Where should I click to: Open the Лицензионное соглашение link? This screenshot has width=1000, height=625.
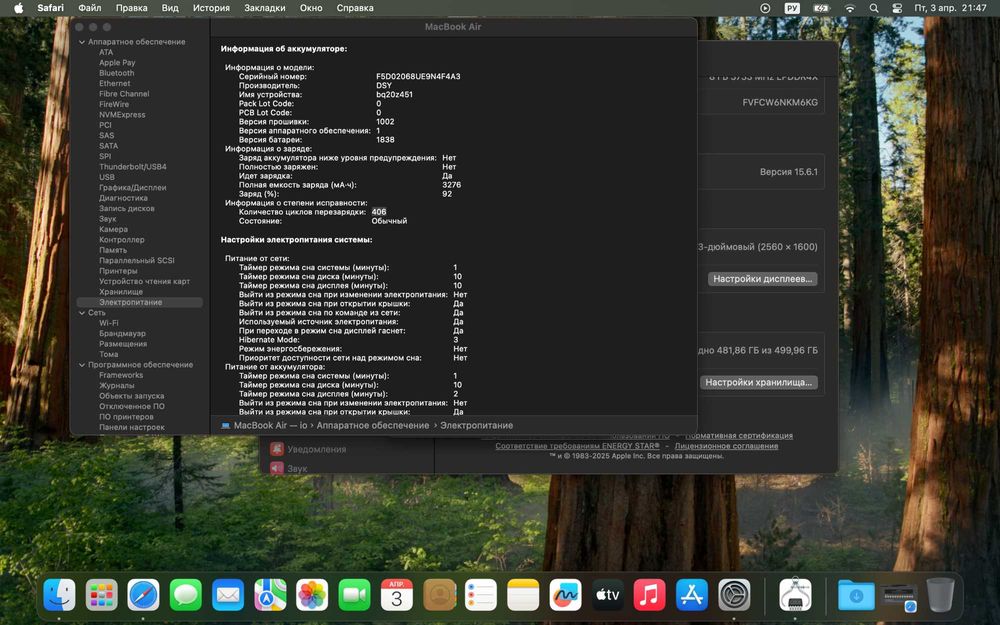coord(726,446)
